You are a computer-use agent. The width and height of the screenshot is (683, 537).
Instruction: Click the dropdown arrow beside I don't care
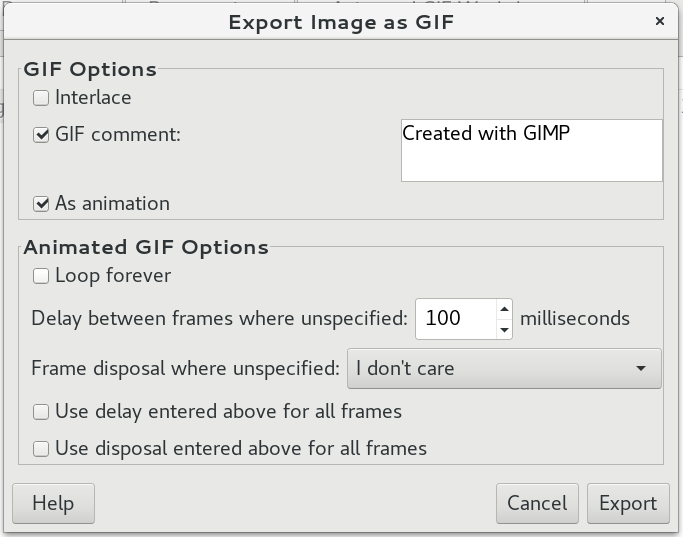pyautogui.click(x=641, y=368)
